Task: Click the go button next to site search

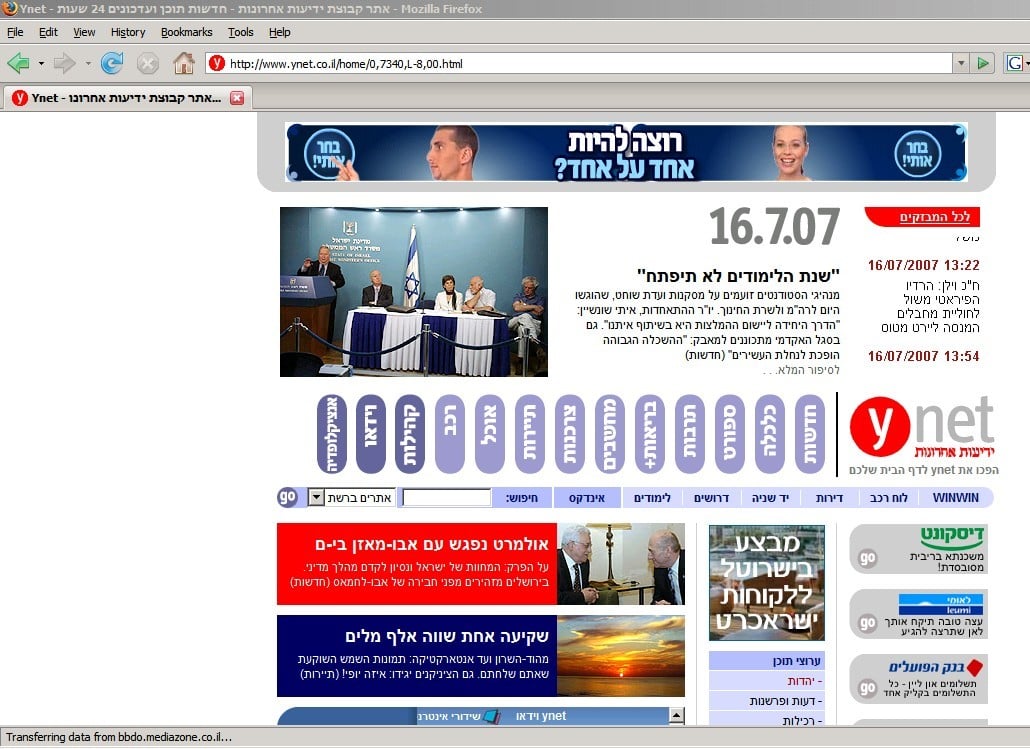Action: 288,497
